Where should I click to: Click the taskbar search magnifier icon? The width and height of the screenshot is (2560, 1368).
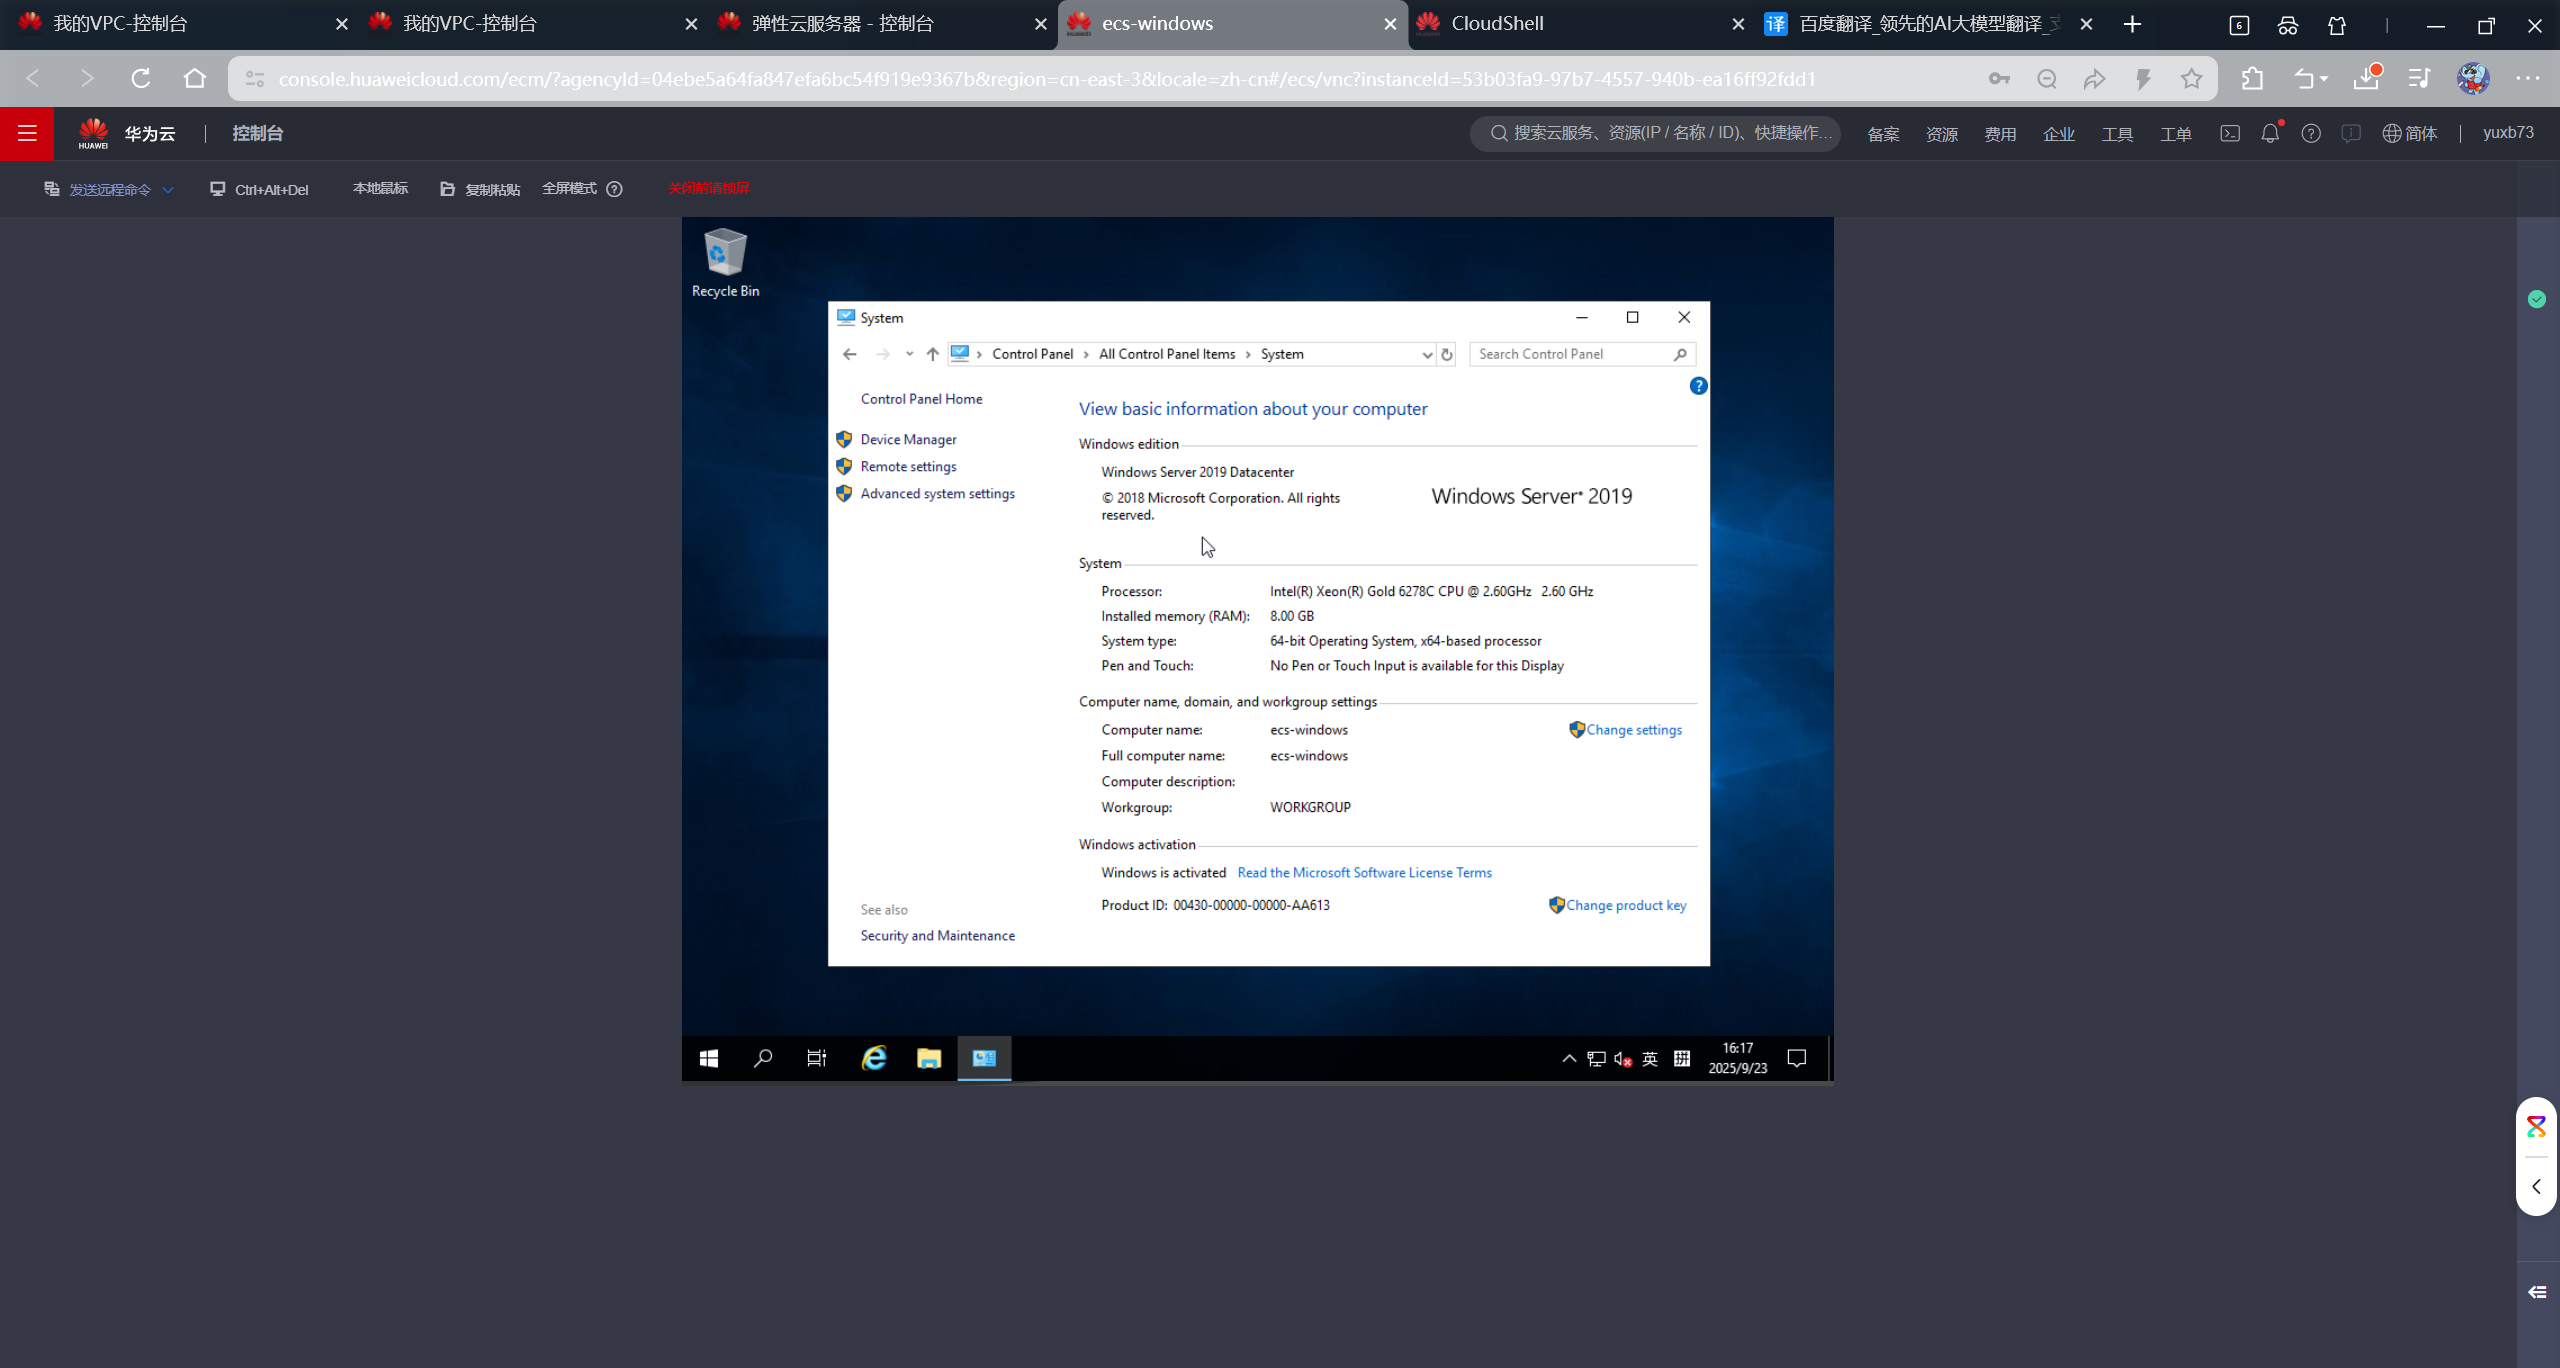pyautogui.click(x=763, y=1058)
